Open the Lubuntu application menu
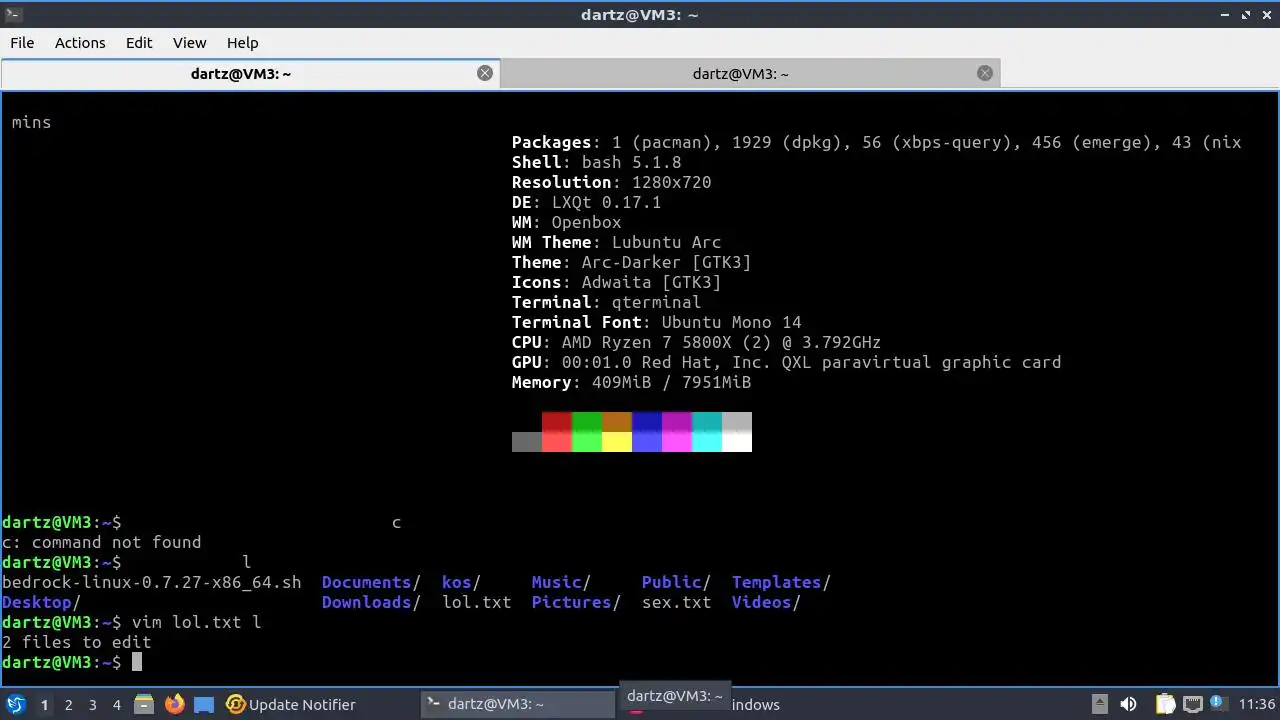Viewport: 1280px width, 720px height. coord(16,704)
